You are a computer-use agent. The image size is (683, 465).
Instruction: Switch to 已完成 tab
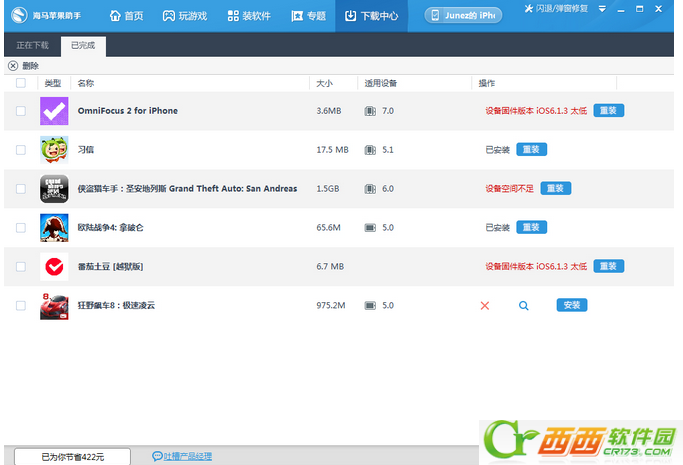tap(83, 46)
